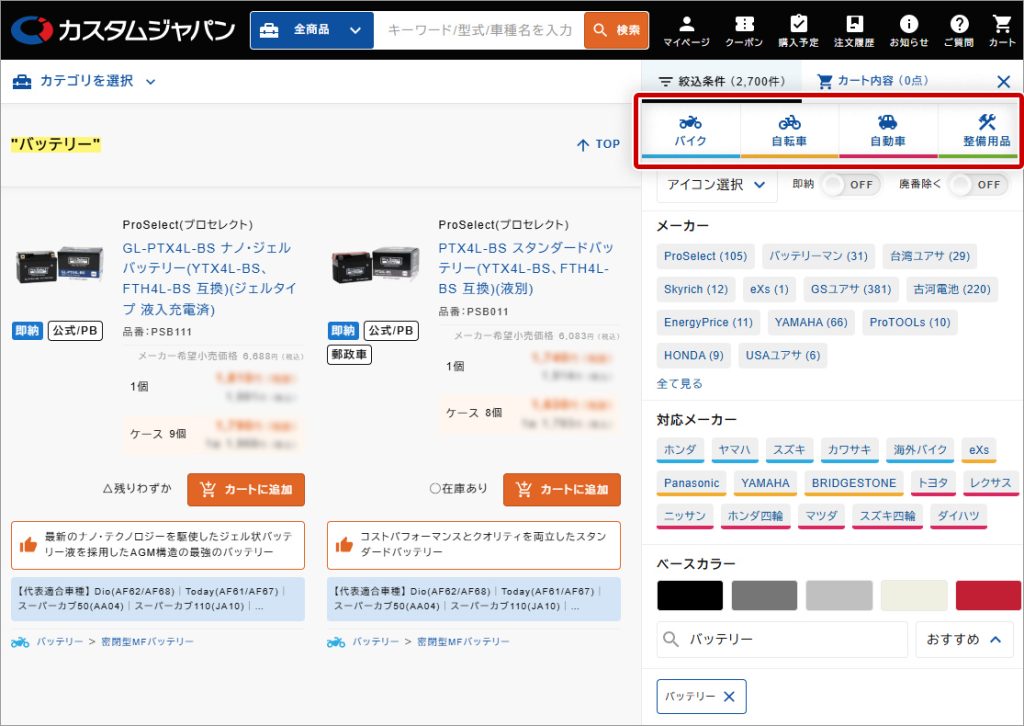Viewport: 1024px width, 726px height.
Task: Click the orange 検索 search button
Action: pos(616,30)
